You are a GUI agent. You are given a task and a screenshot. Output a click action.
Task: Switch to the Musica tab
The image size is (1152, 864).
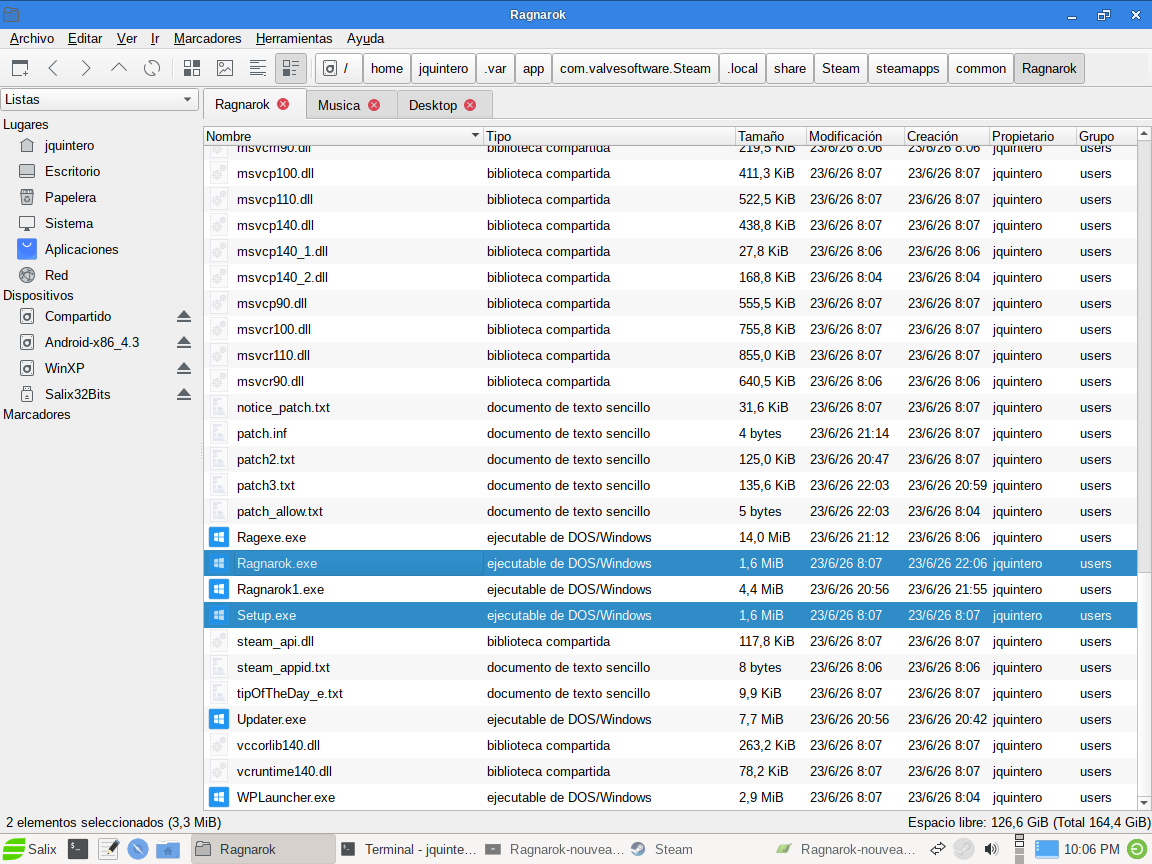point(339,105)
